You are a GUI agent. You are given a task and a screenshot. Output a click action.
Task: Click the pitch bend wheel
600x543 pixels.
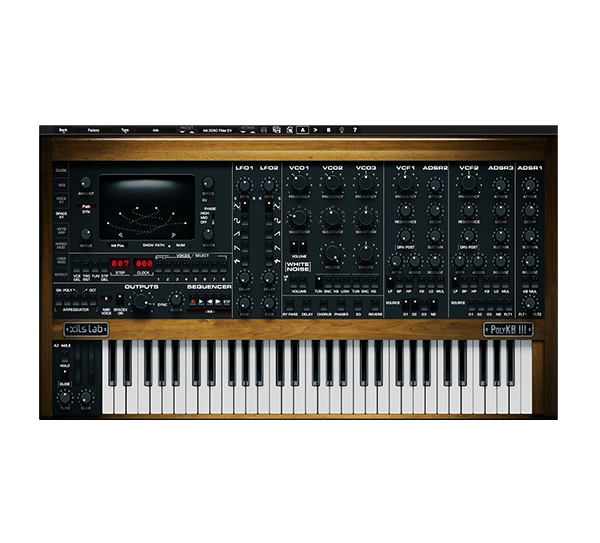[x=78, y=365]
